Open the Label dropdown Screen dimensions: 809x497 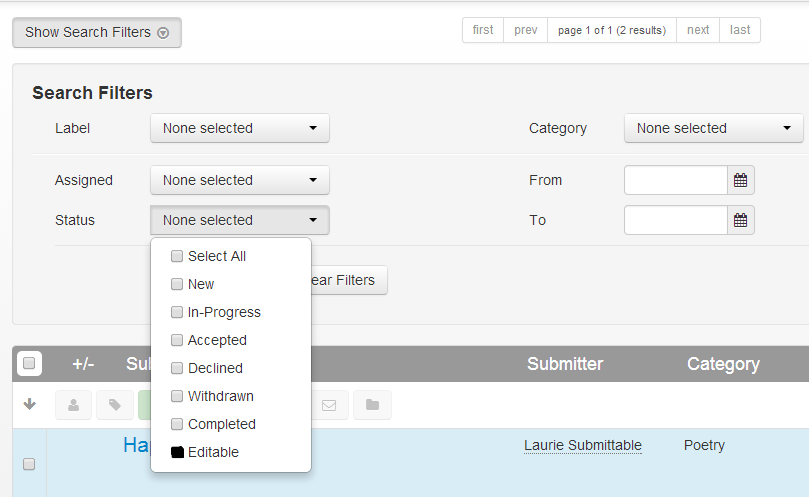pos(240,128)
